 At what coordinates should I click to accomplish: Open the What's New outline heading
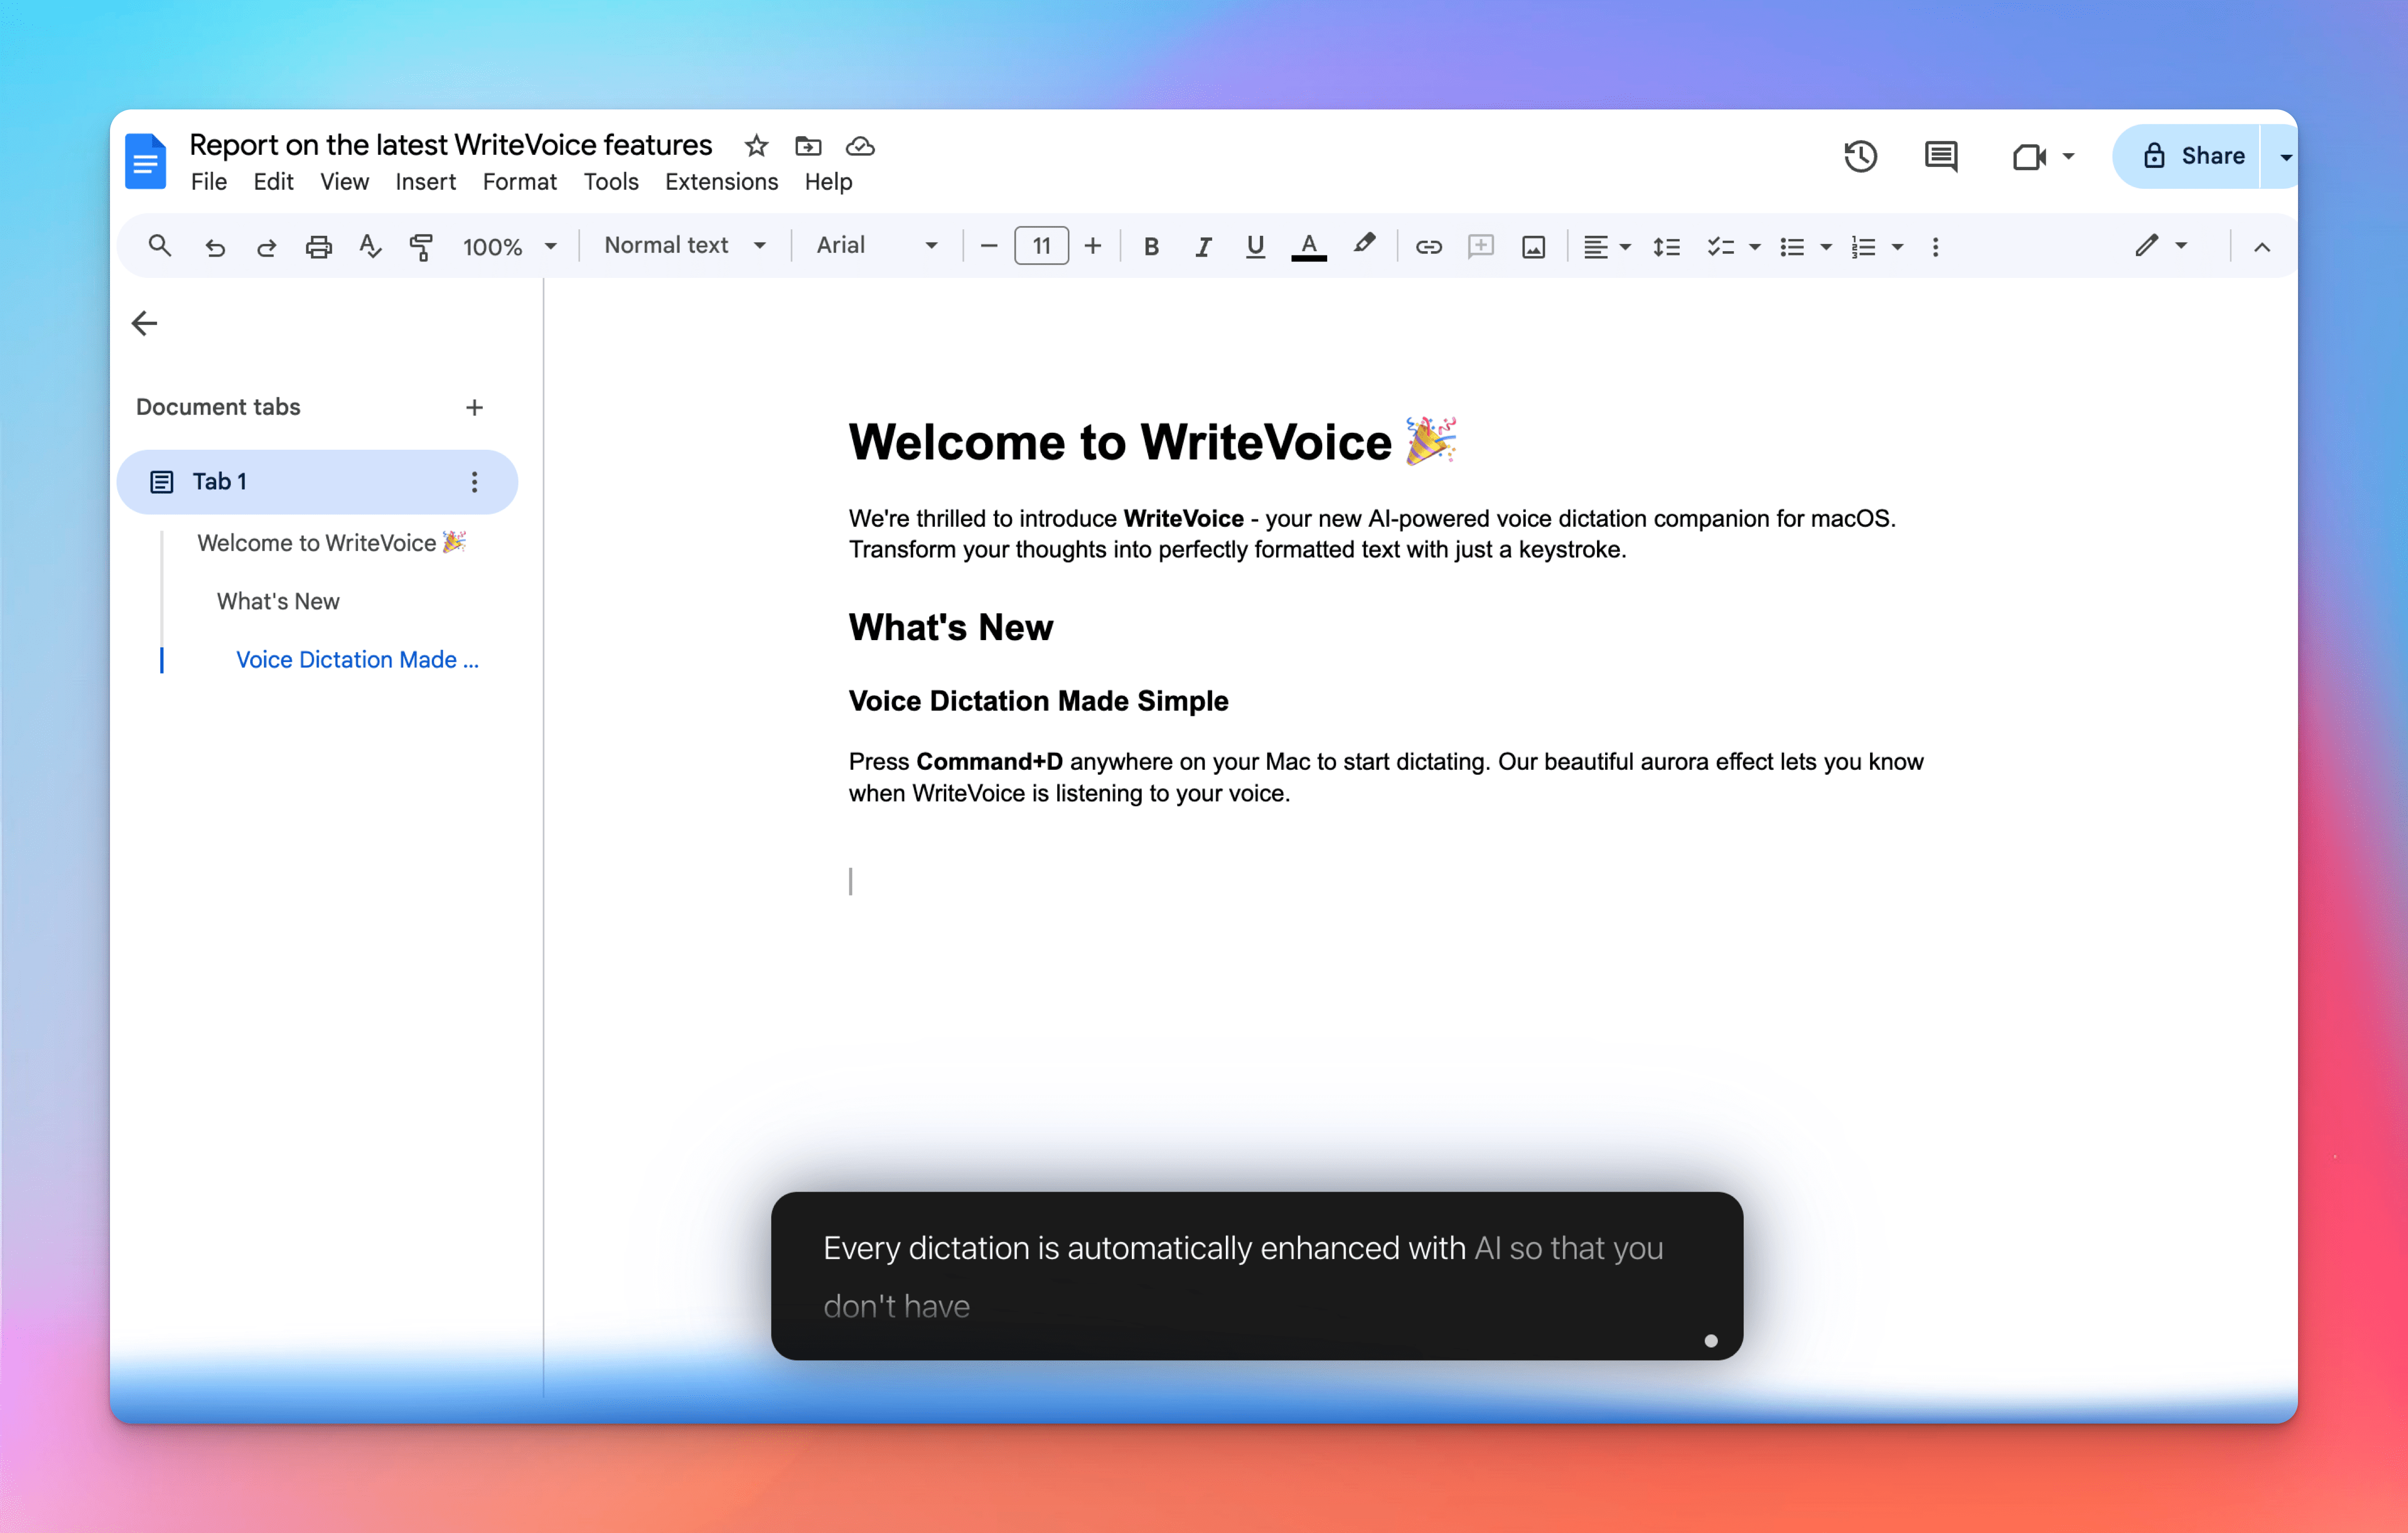tap(278, 601)
